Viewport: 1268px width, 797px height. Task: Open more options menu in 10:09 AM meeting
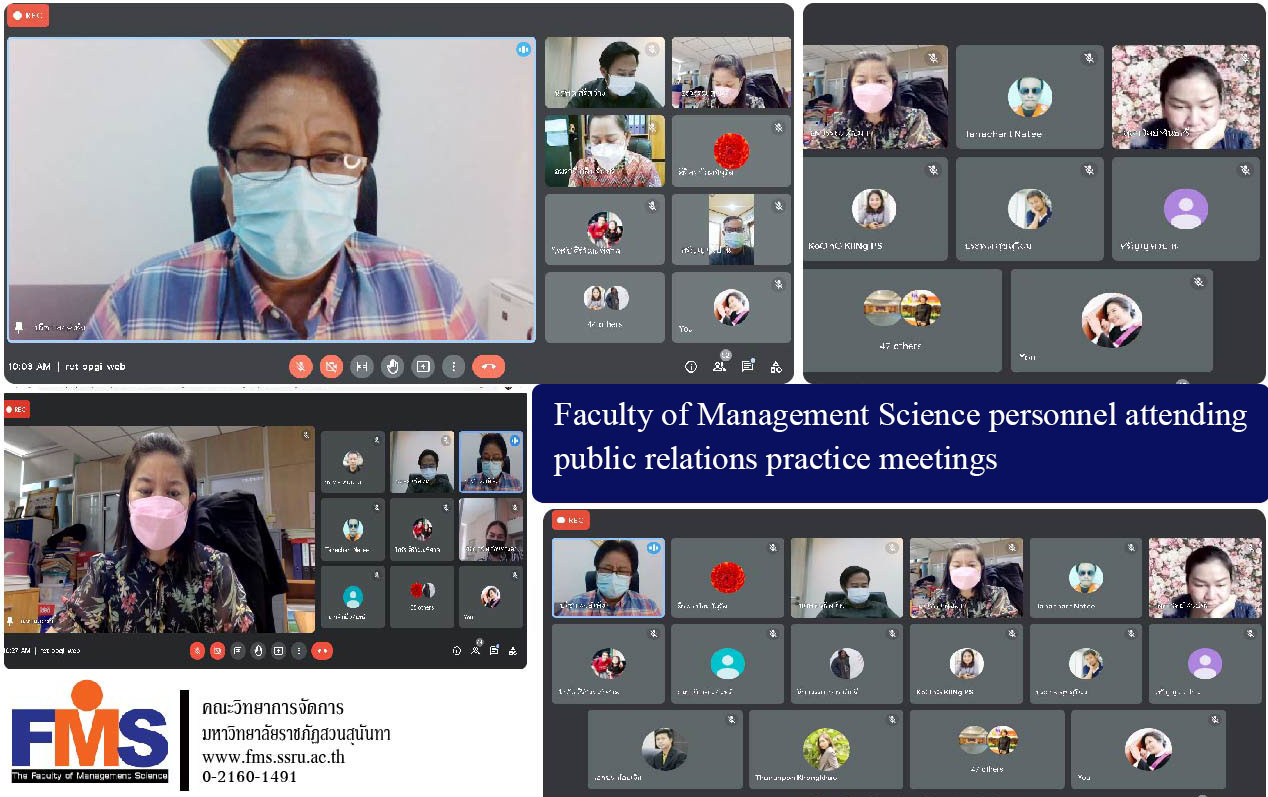tap(453, 367)
